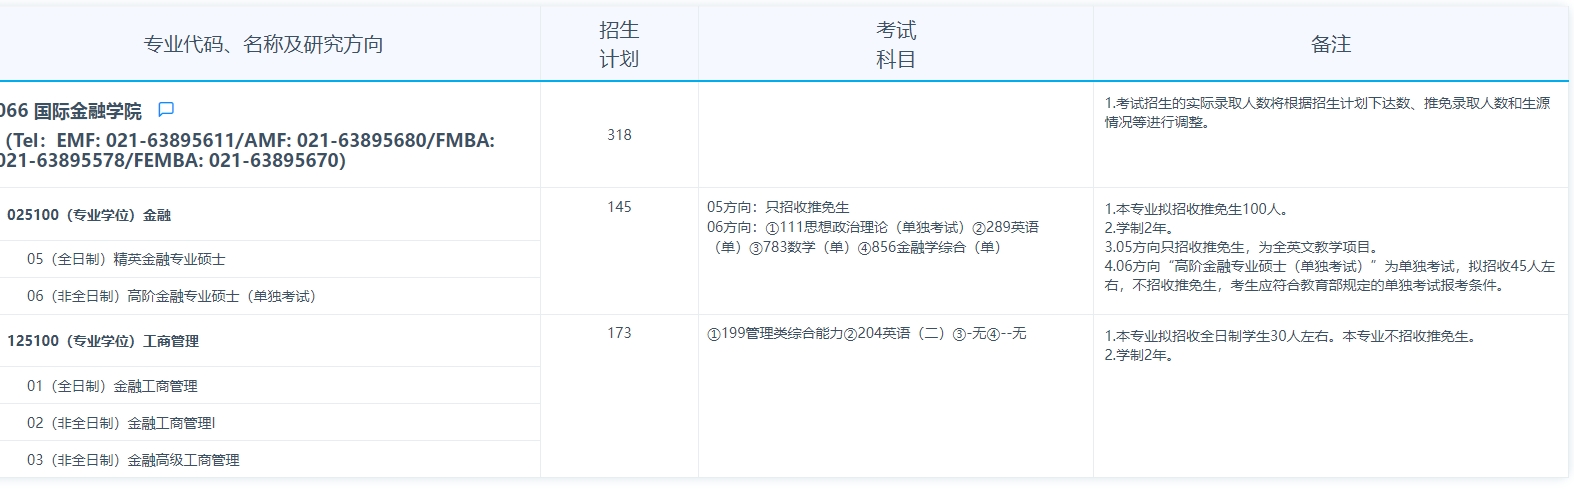Click the 专业代码、名称及研究方向 column header
Viewport: 1574px width, 489px height.
coord(263,44)
